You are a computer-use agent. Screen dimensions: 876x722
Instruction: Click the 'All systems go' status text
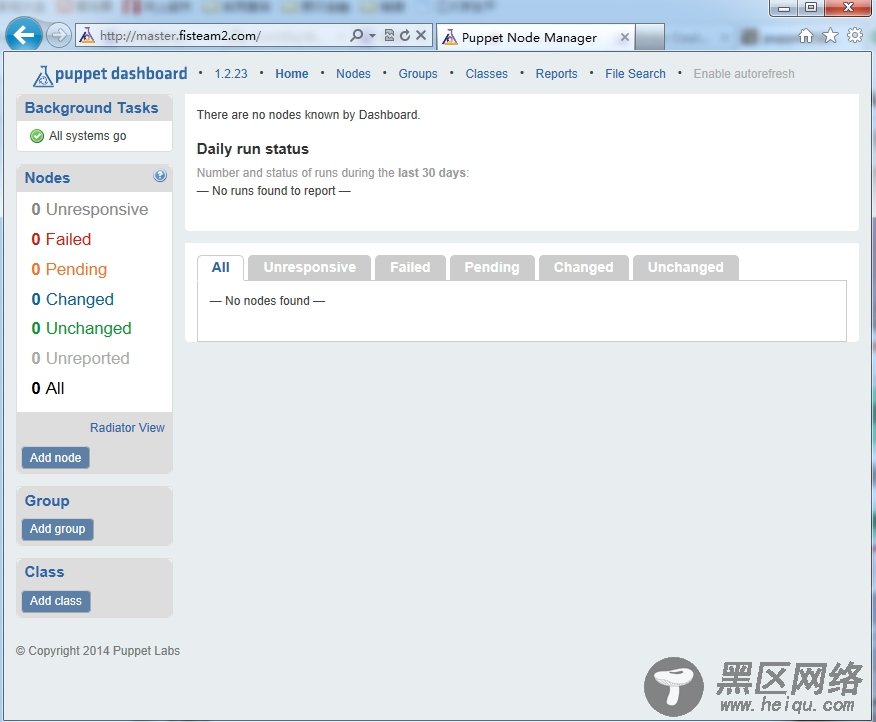(88, 136)
